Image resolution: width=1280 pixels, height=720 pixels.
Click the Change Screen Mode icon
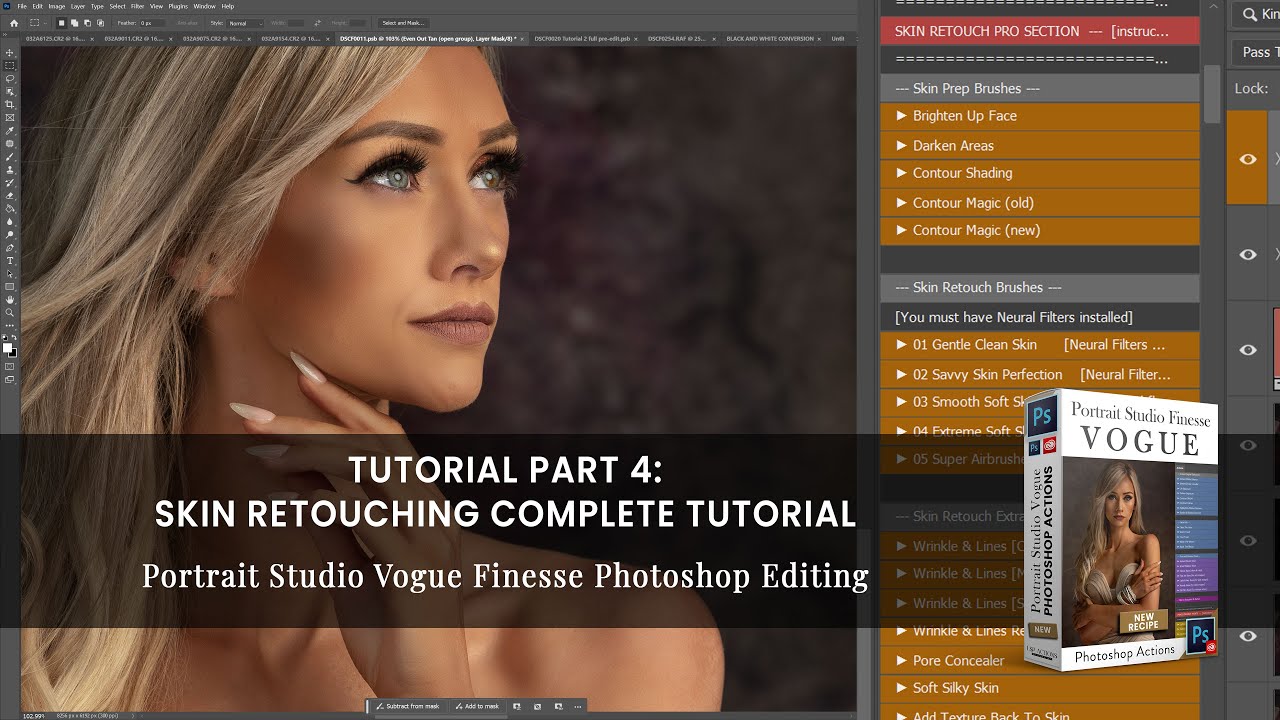[10, 380]
